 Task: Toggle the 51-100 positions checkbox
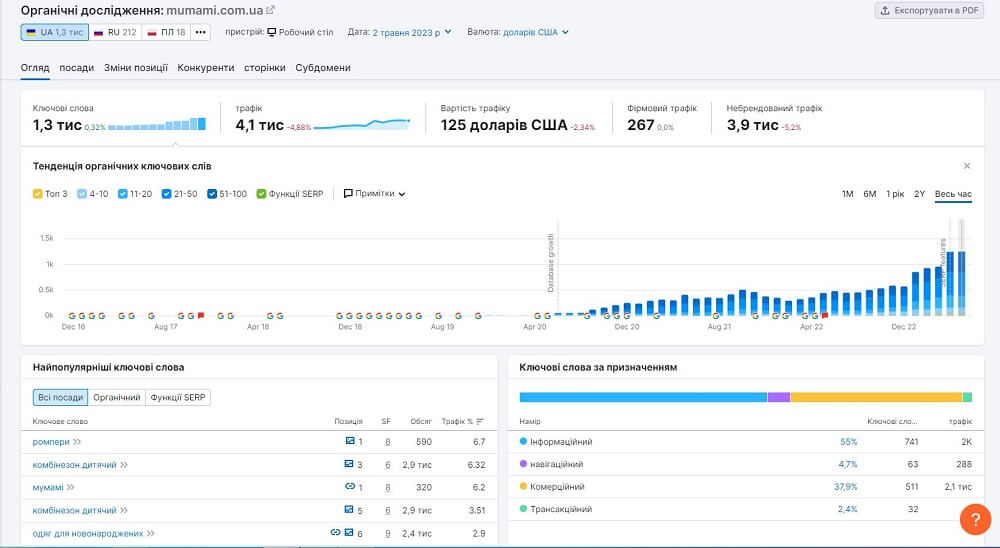point(213,194)
